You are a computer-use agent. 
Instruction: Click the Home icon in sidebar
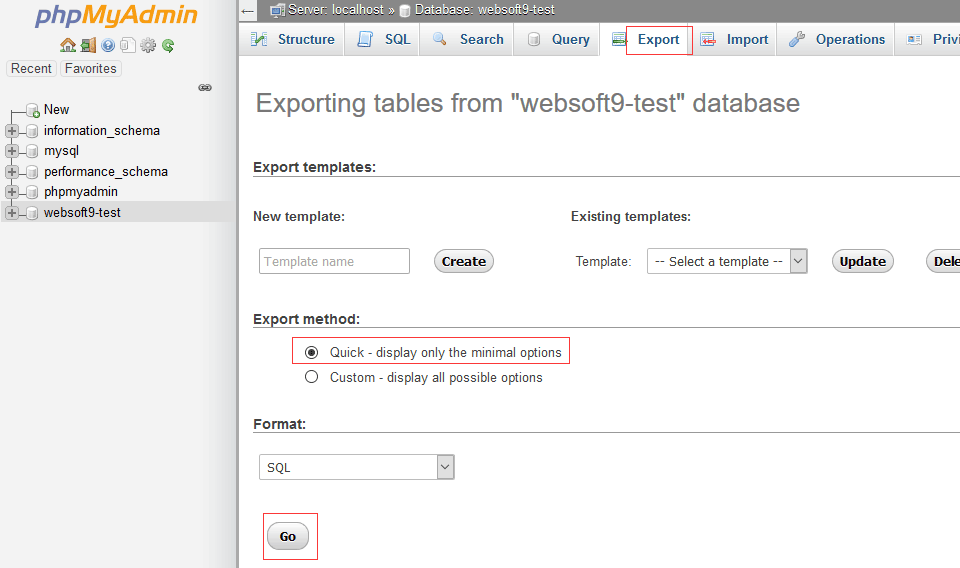point(67,45)
